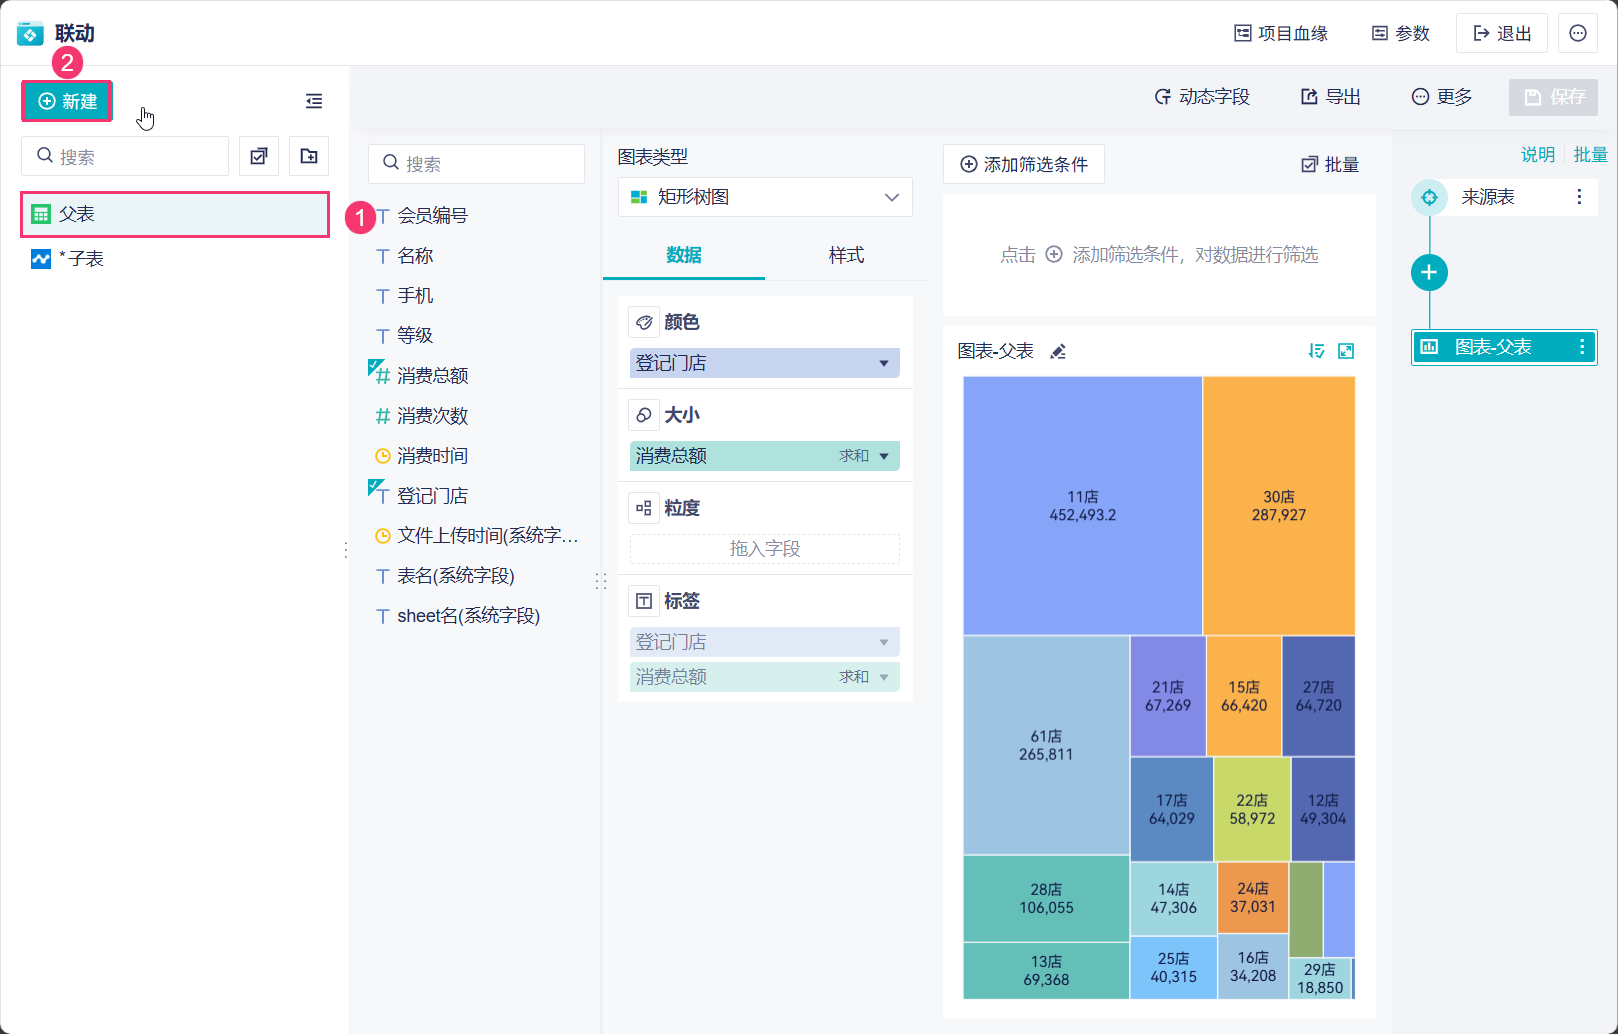
Task: Open the 图表-父表 node more menu
Action: coord(1582,347)
